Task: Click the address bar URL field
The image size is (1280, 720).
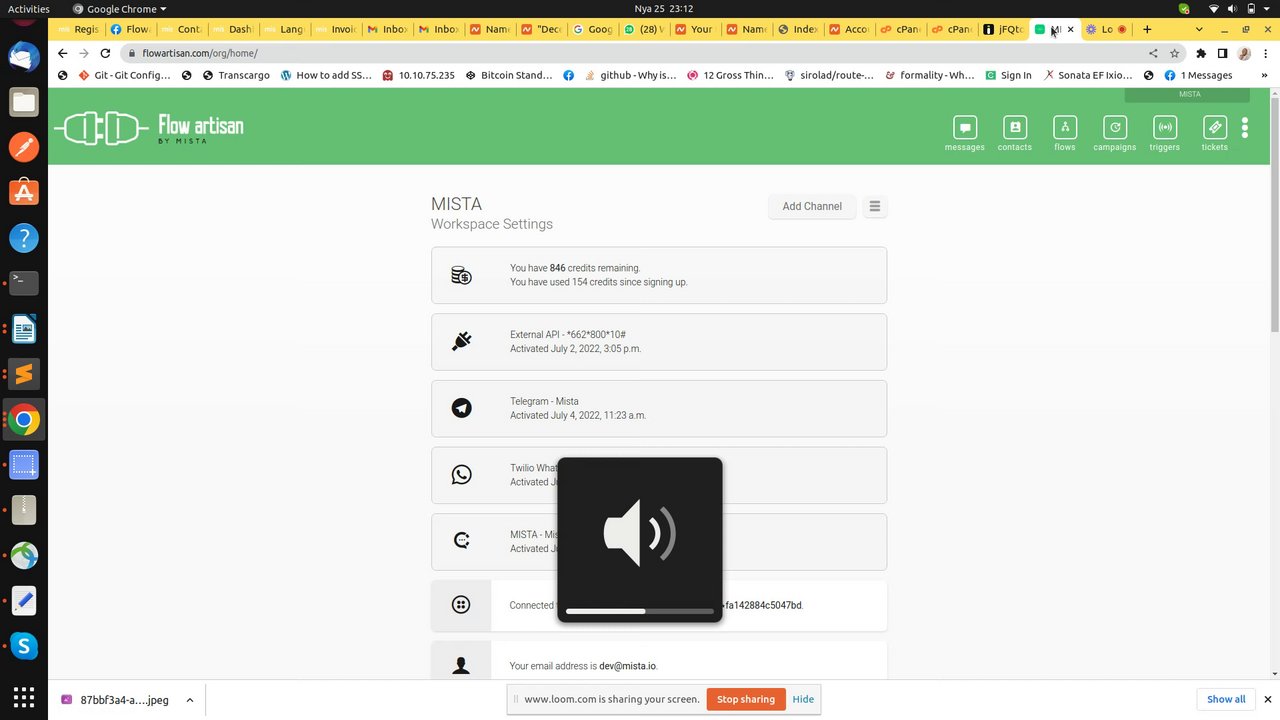Action: click(640, 53)
